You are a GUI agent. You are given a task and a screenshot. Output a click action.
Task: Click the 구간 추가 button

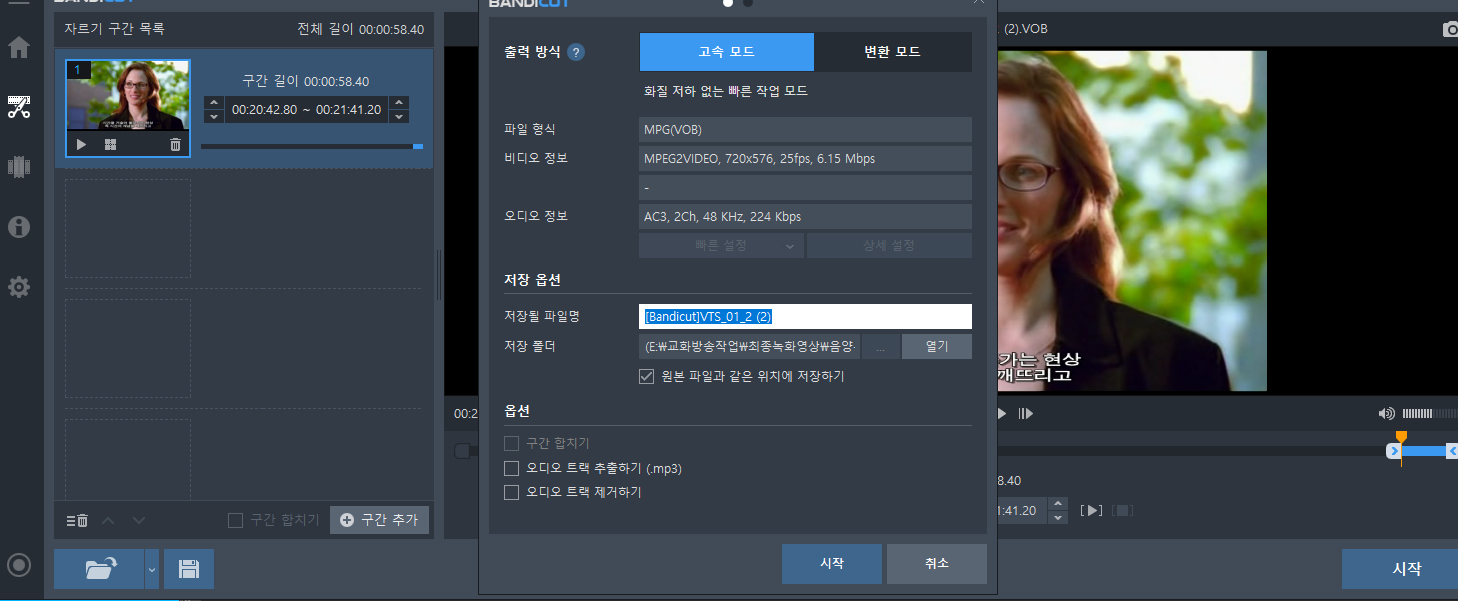[379, 520]
